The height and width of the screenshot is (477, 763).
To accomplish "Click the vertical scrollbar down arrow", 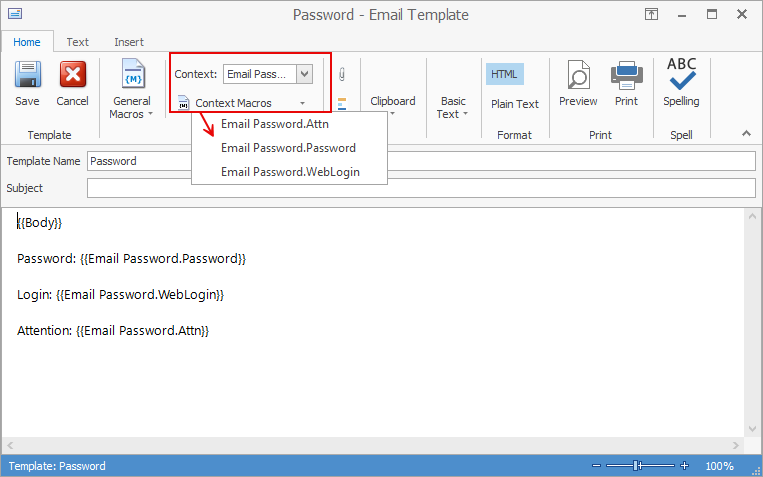I will [752, 428].
